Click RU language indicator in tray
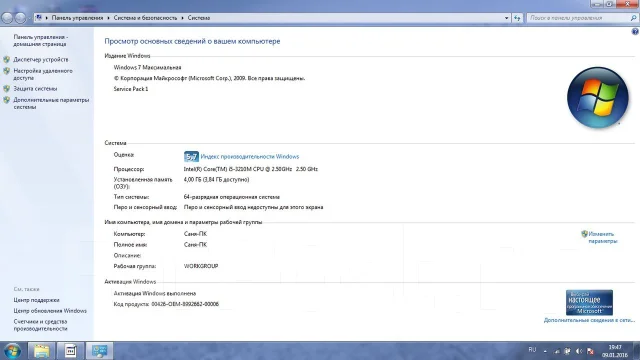640x360 pixels. (532, 350)
